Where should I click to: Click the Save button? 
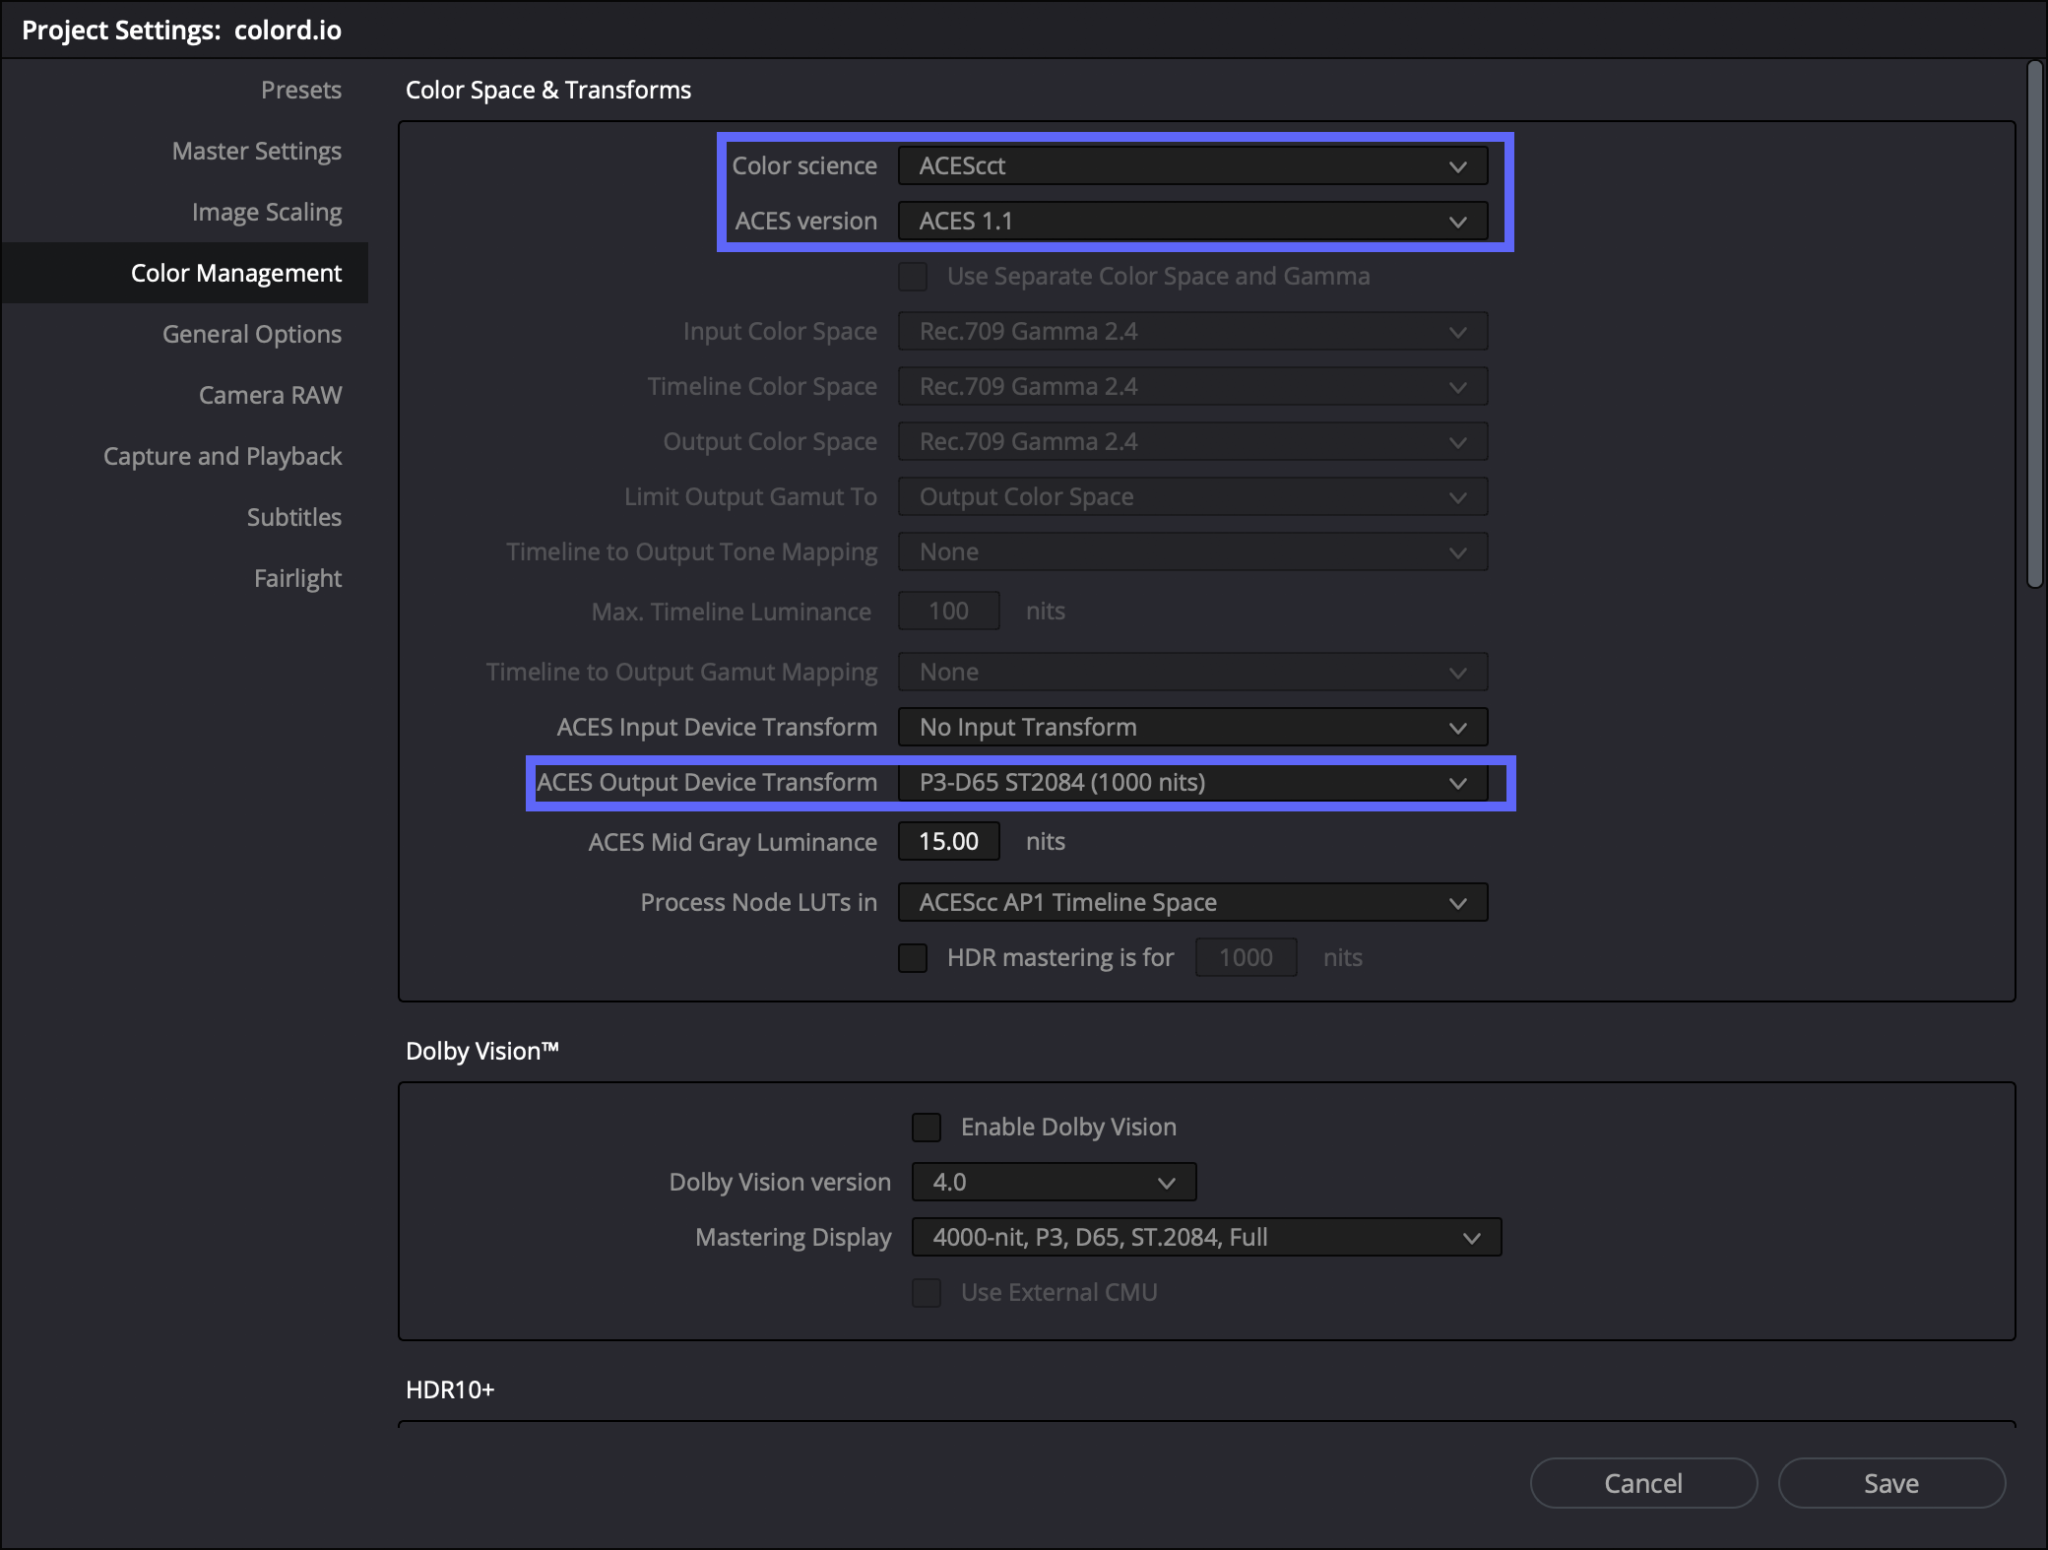(1890, 1483)
